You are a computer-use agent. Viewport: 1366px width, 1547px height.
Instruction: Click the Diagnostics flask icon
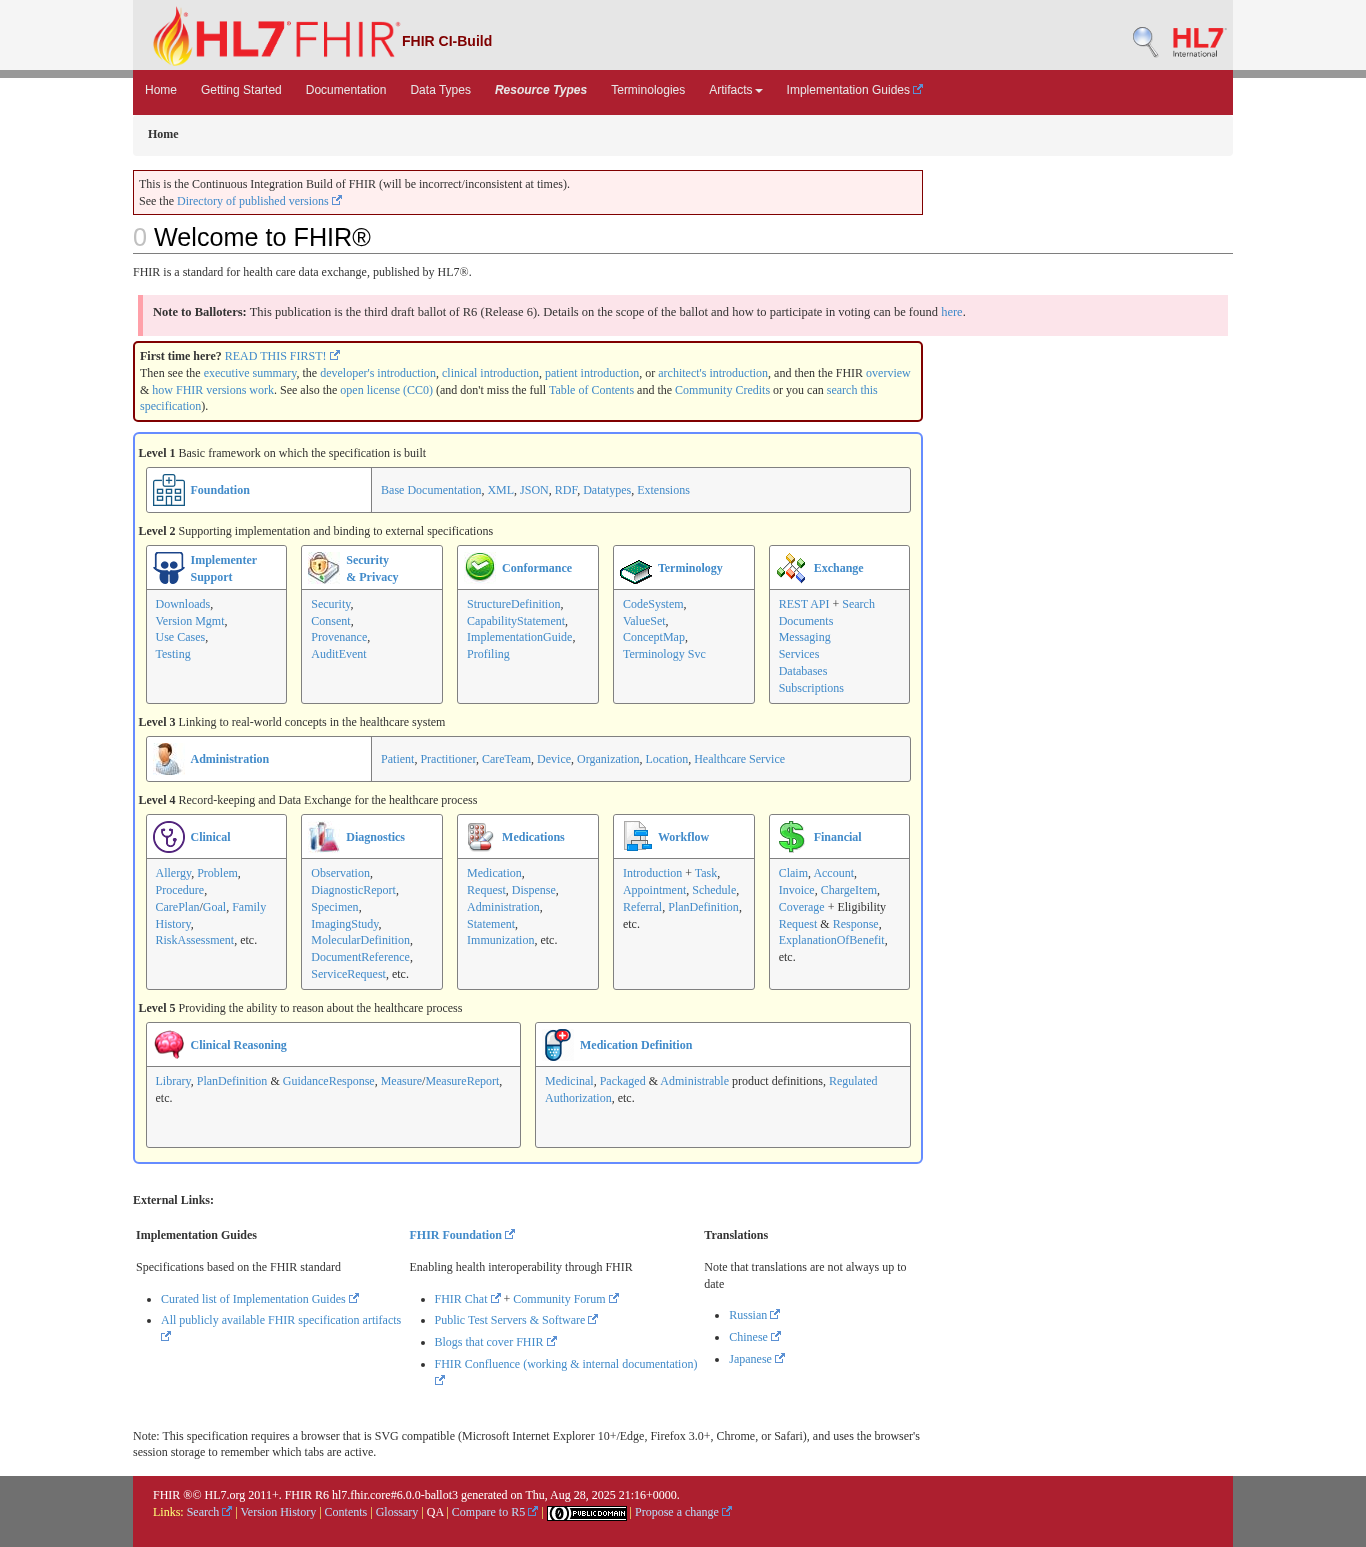pyautogui.click(x=324, y=837)
